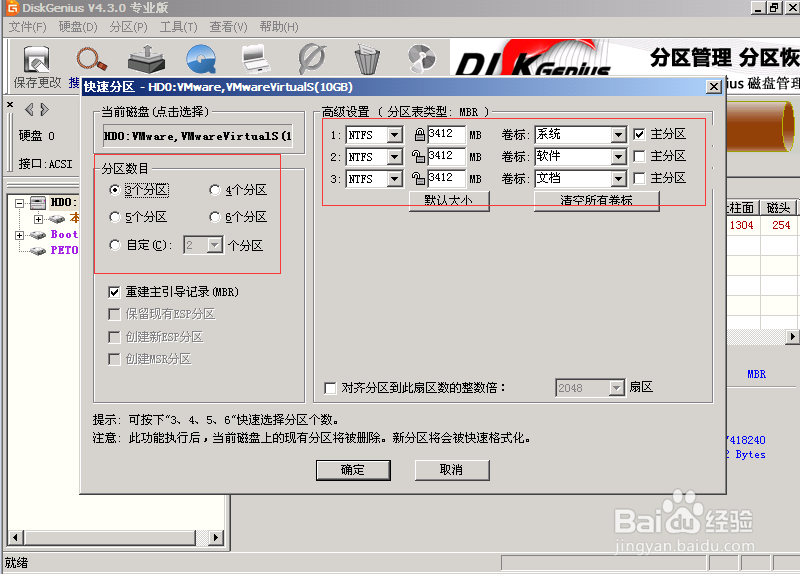Expand the Boot tree node
Image resolution: width=800 pixels, height=574 pixels.
pos(19,235)
